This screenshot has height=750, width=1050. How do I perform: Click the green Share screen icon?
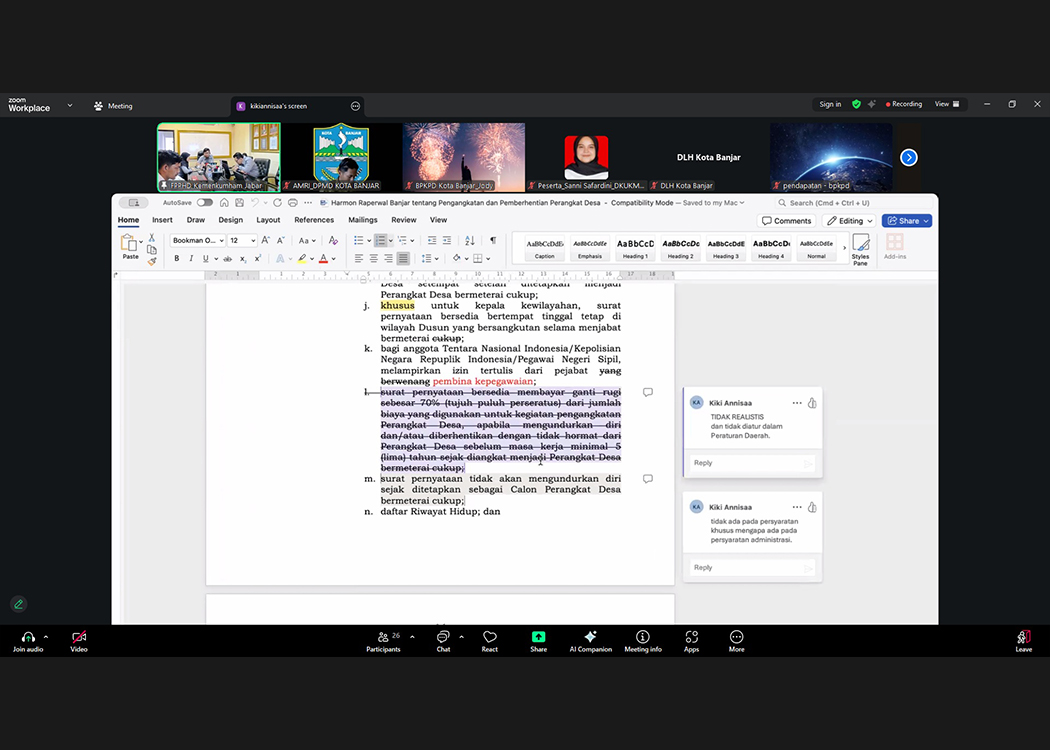(x=538, y=637)
